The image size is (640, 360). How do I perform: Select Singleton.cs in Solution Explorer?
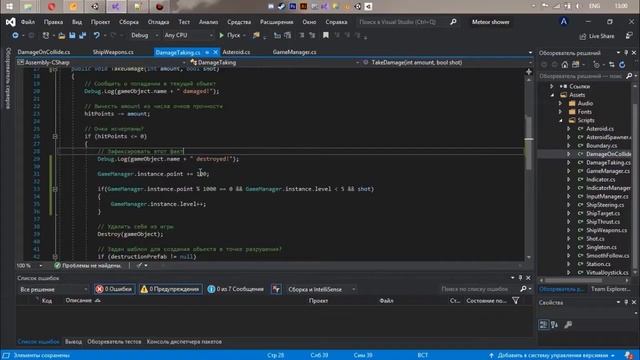601,247
